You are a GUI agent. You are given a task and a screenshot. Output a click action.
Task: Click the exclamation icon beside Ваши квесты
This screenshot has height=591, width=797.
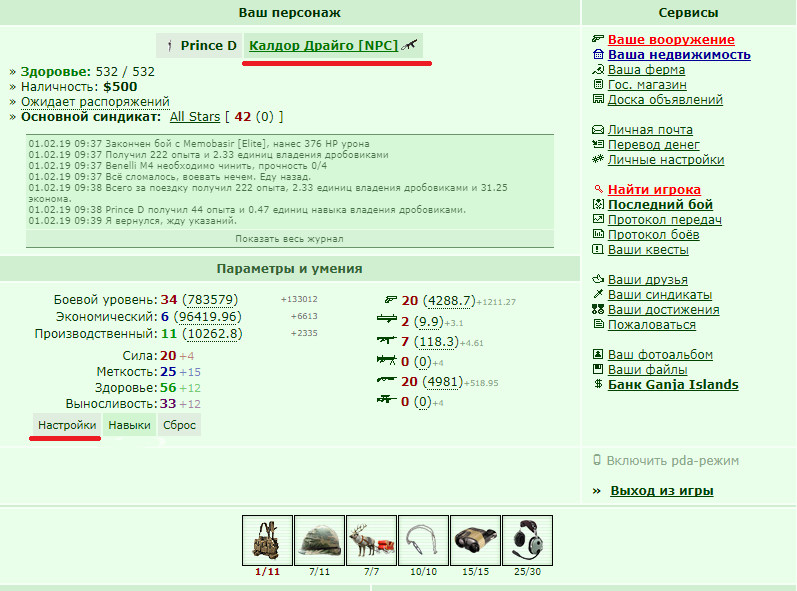598,249
